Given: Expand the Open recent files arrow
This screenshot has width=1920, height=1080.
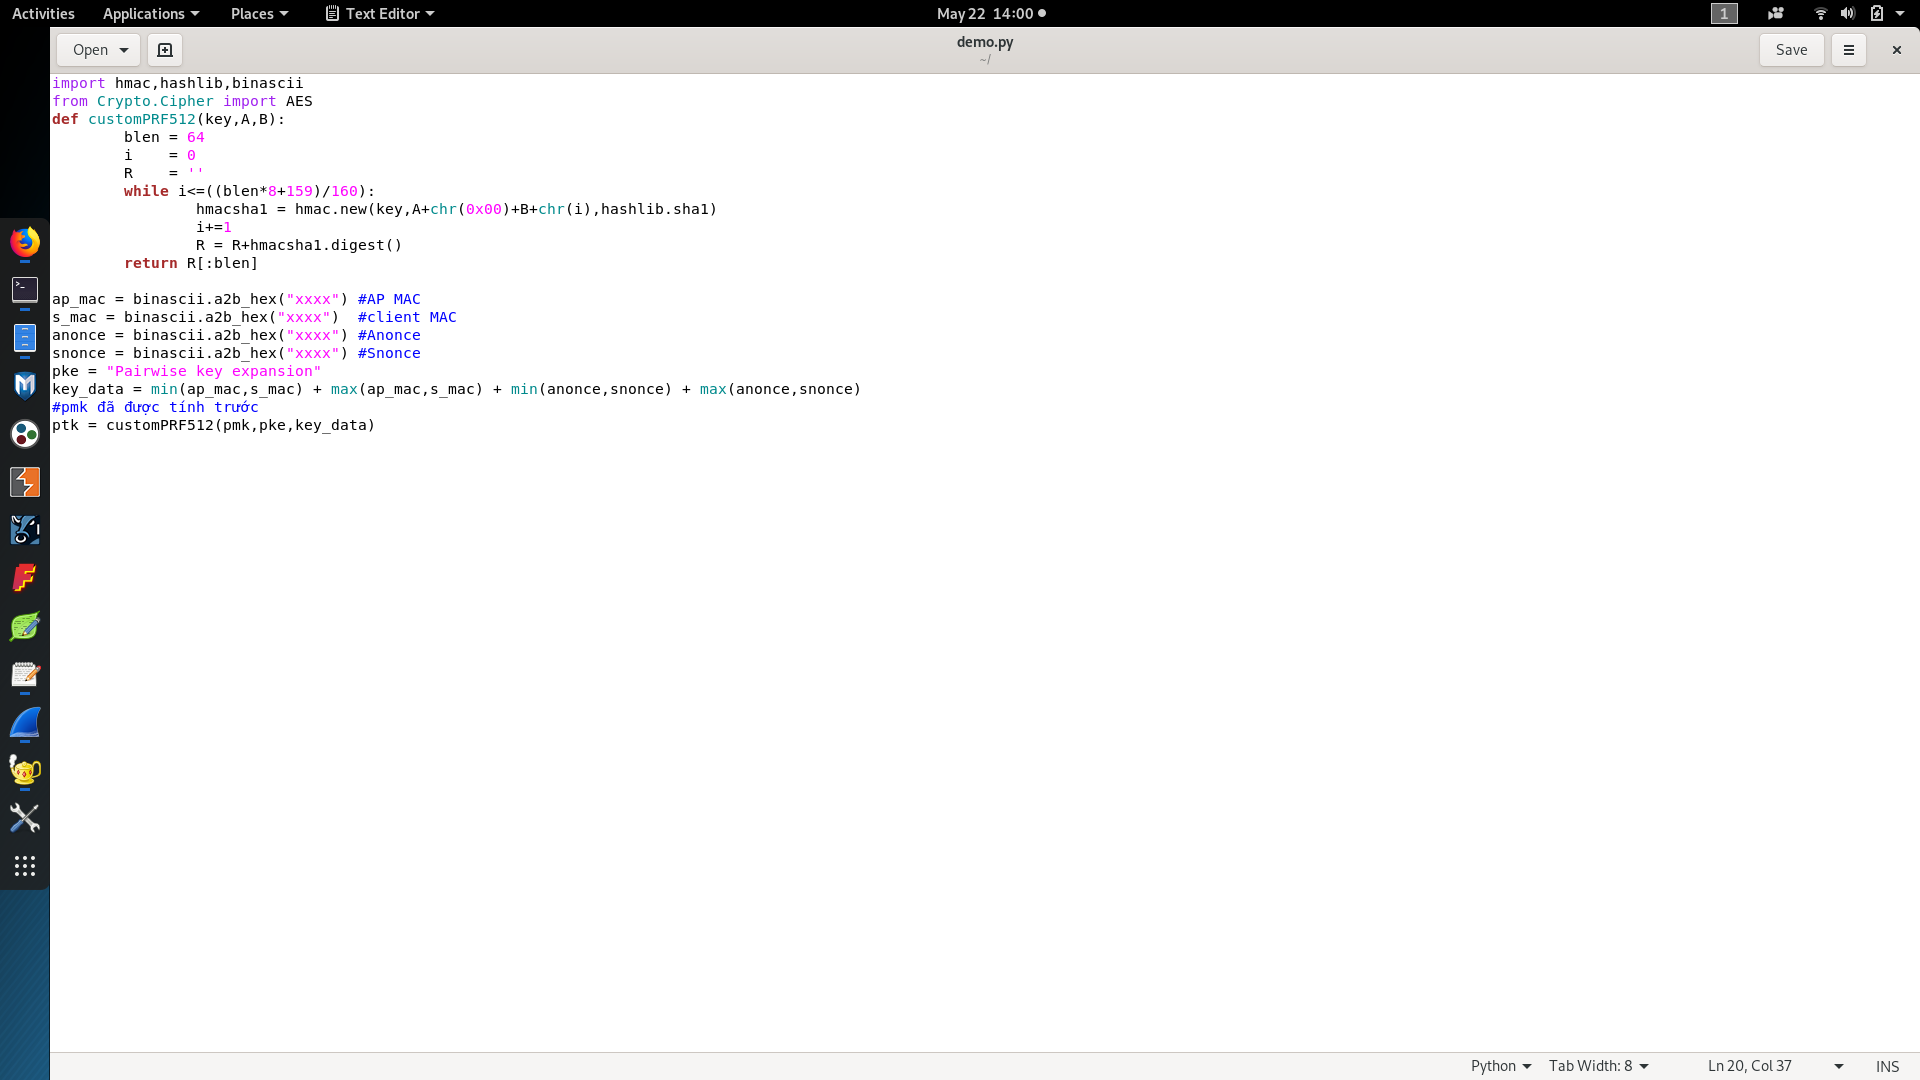Looking at the screenshot, I should (124, 50).
